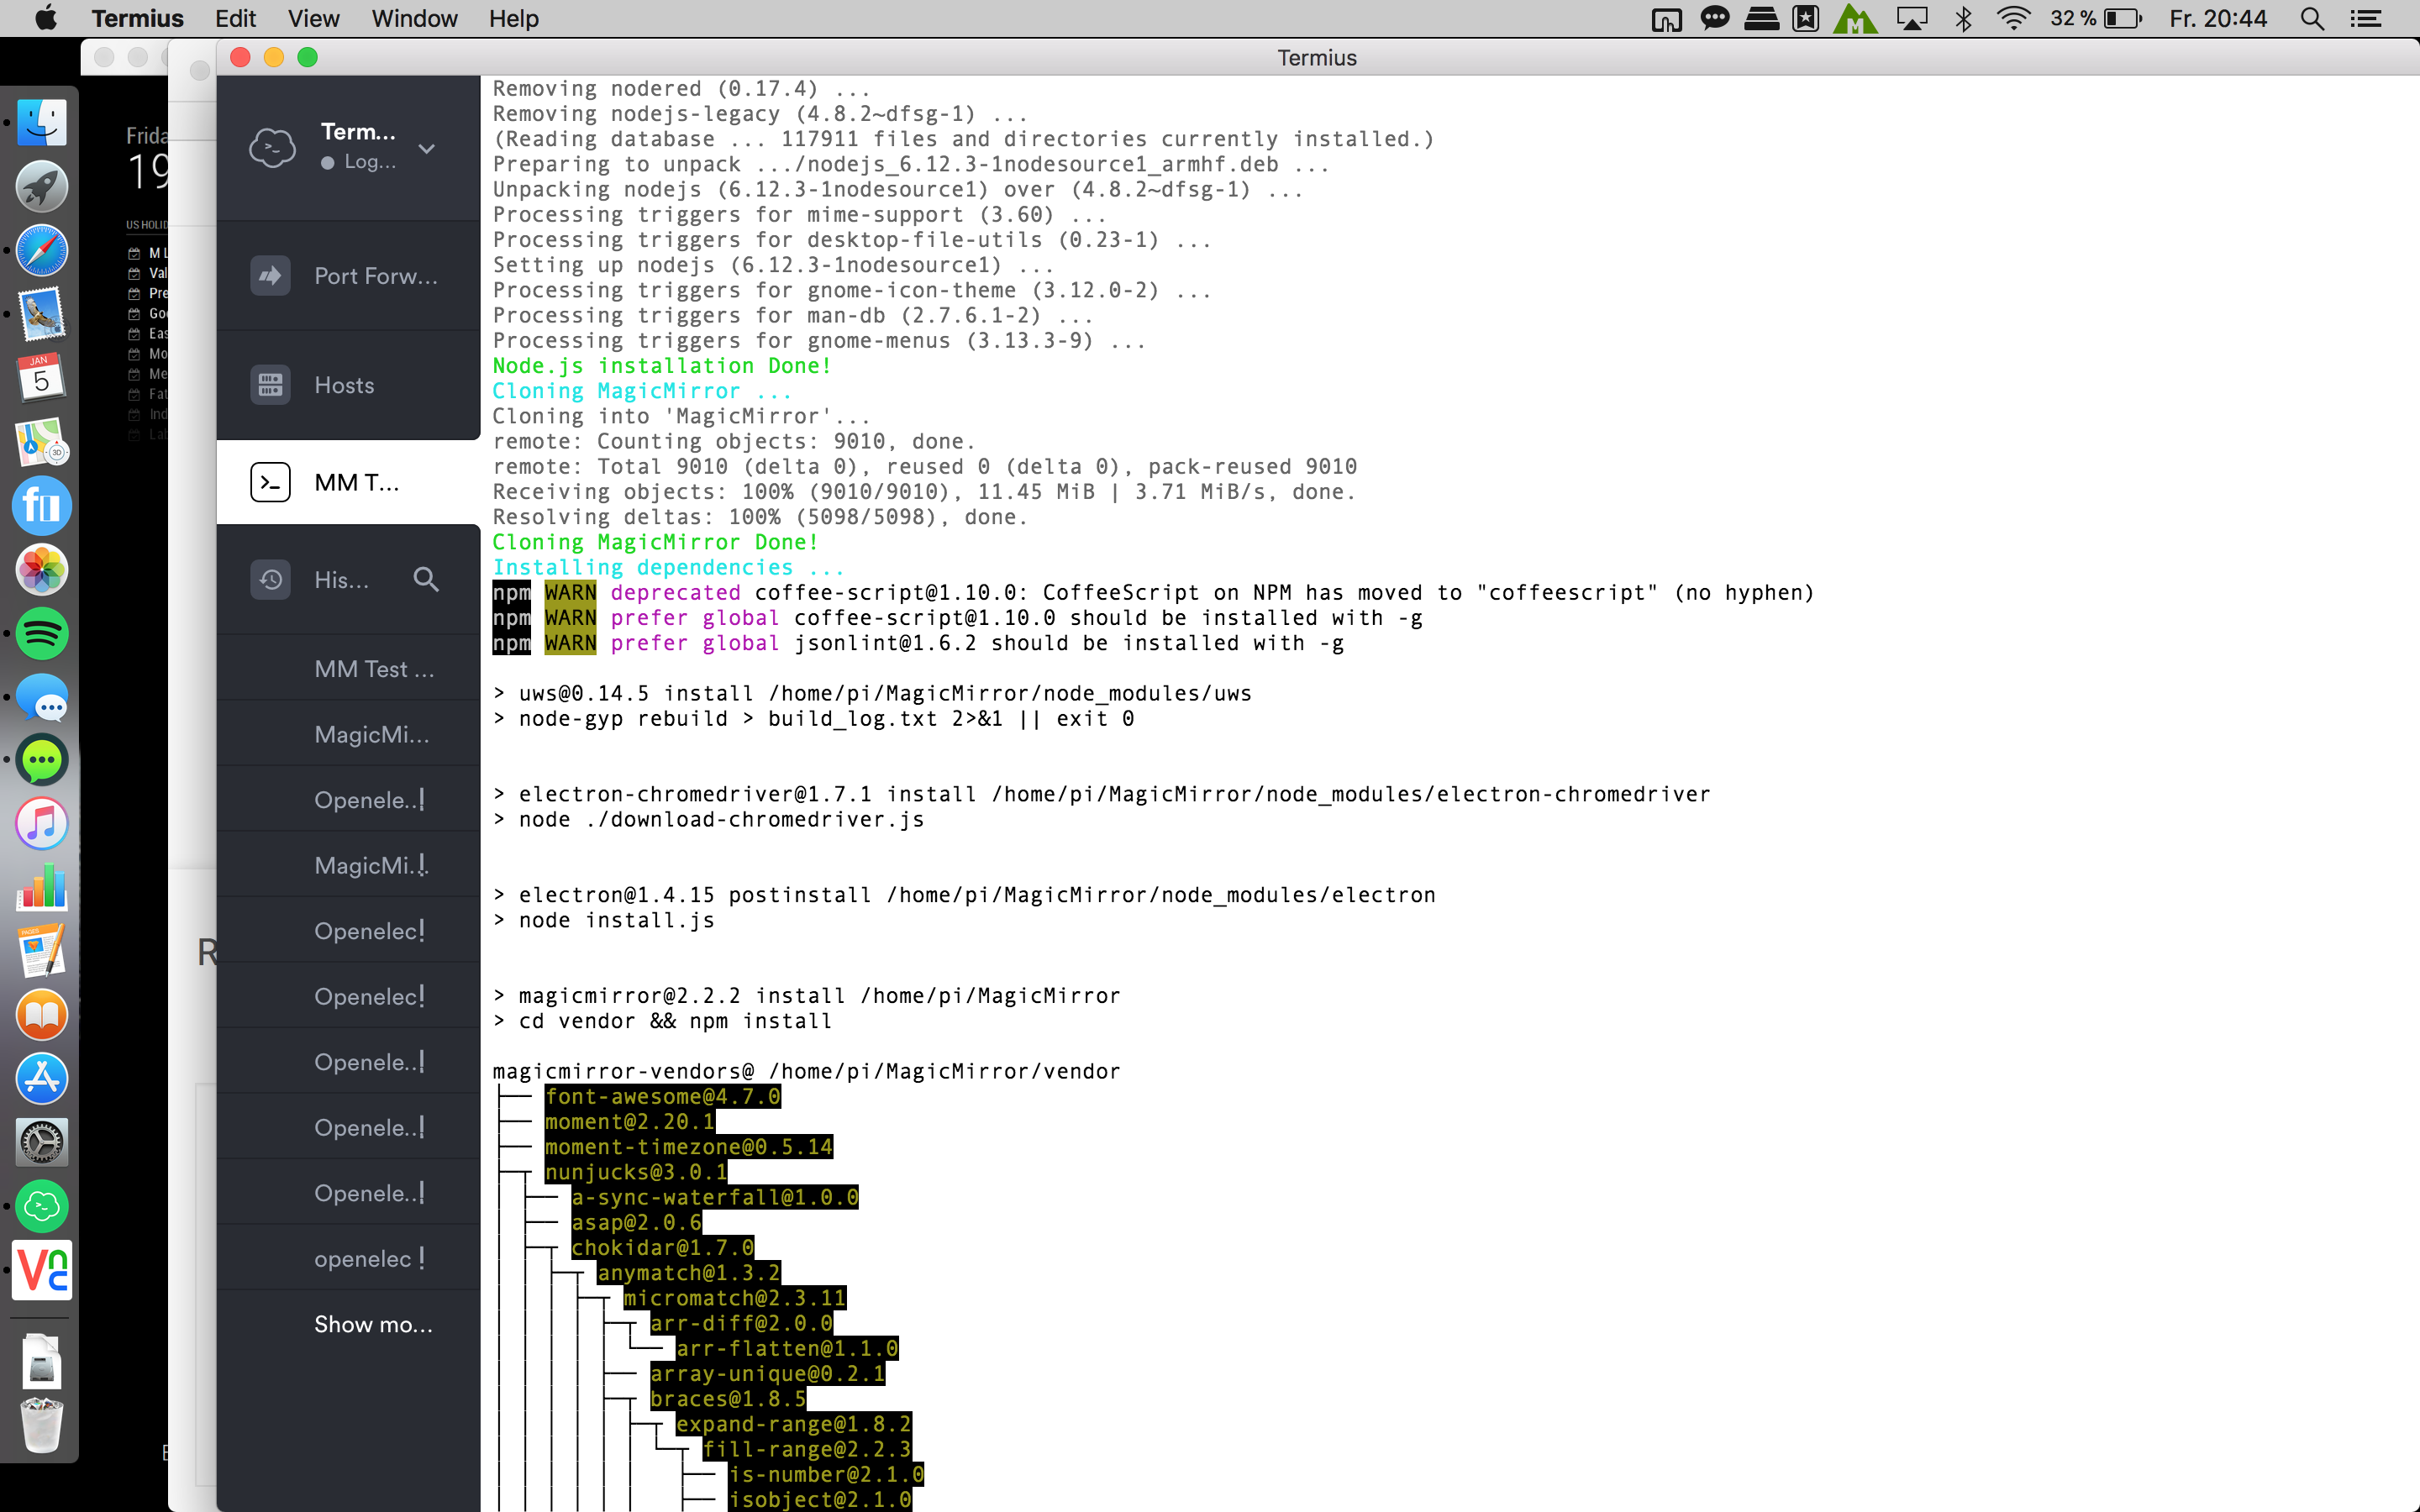The width and height of the screenshot is (2420, 1512).
Task: Open the View menu
Action: click(313, 19)
